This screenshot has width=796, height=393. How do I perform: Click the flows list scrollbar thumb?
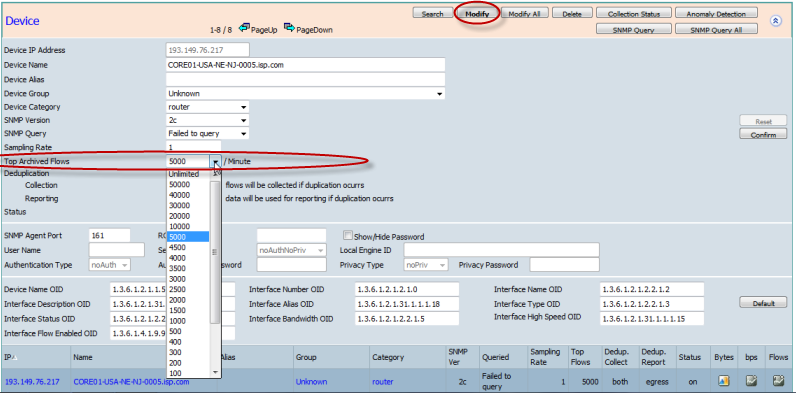click(x=214, y=252)
